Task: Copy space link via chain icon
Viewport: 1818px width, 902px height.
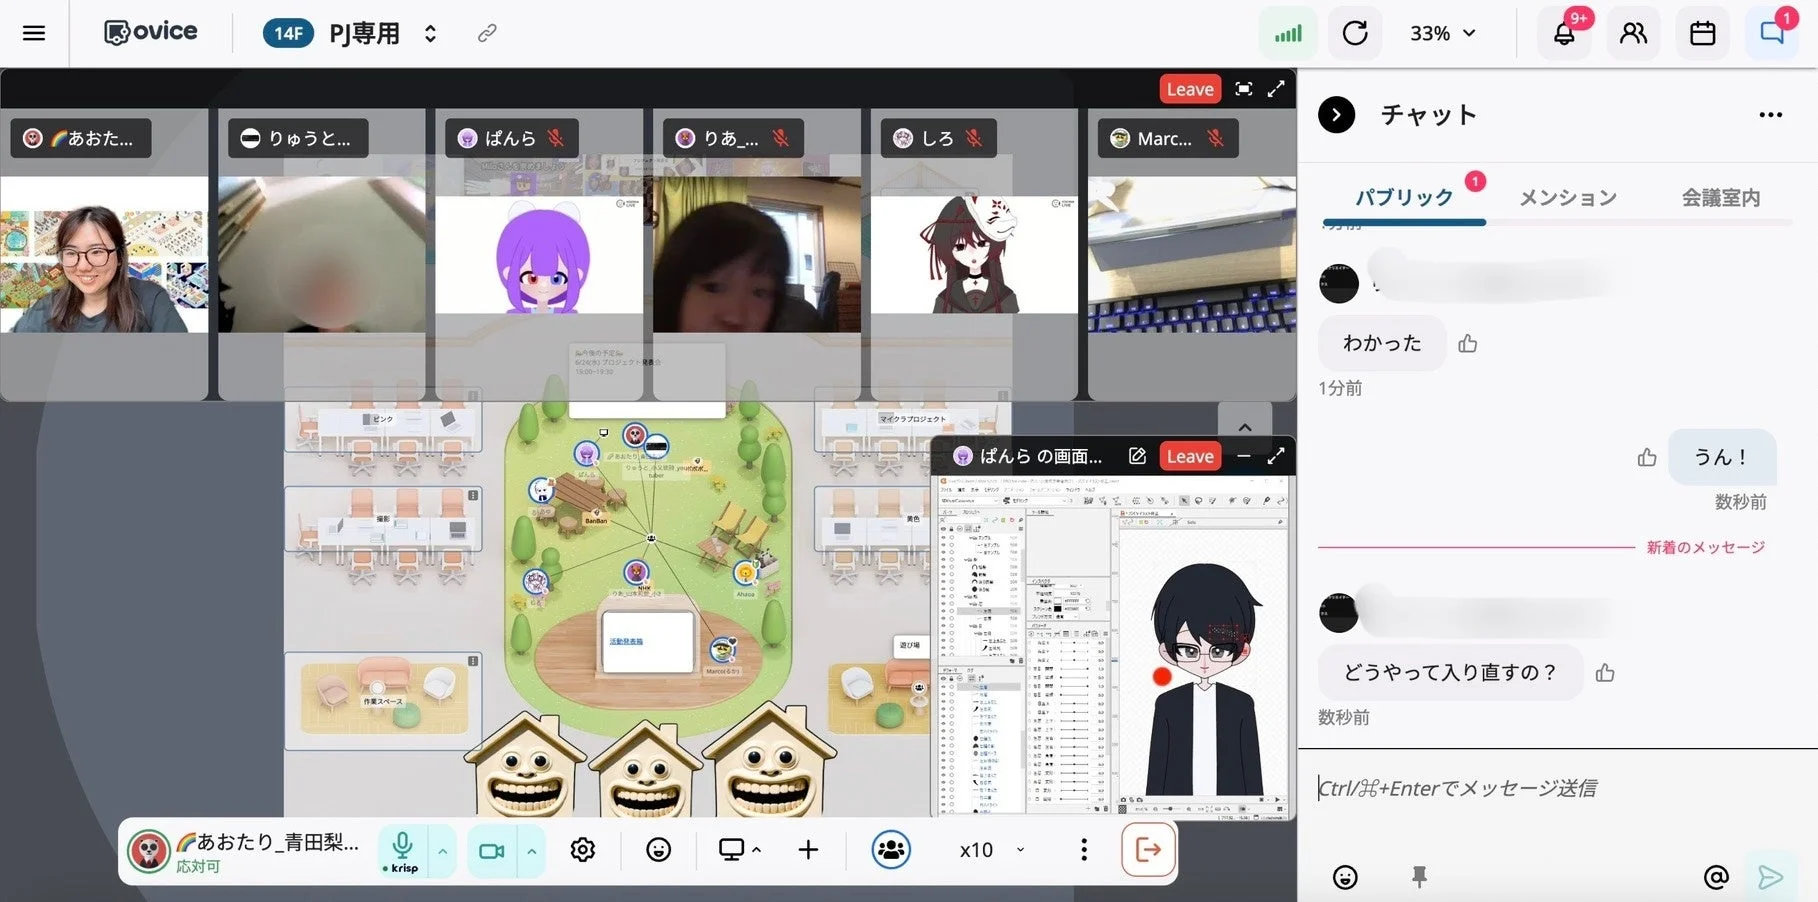Action: (487, 33)
